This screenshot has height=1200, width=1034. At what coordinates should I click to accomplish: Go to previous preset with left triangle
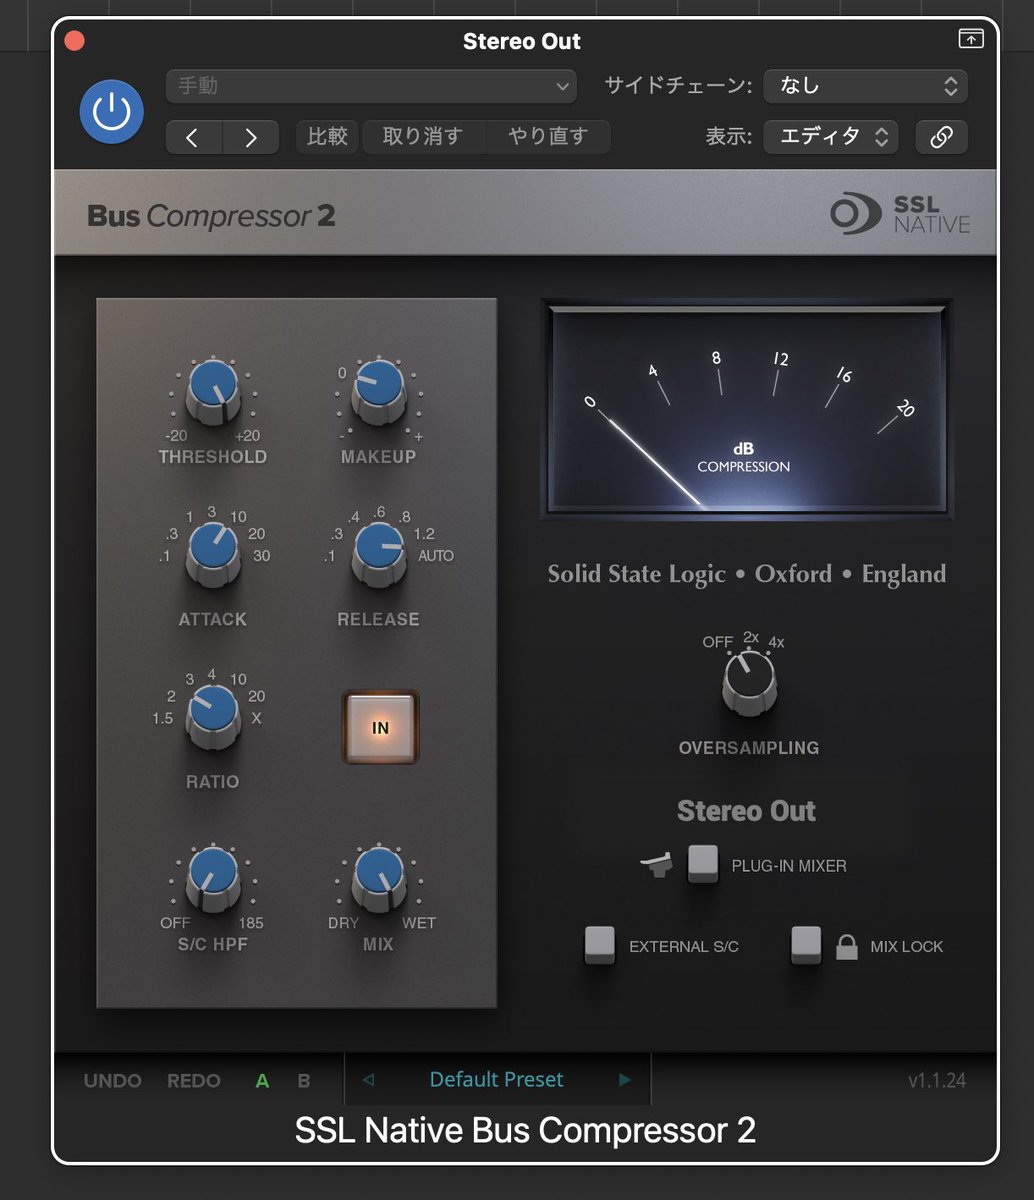[x=368, y=1080]
